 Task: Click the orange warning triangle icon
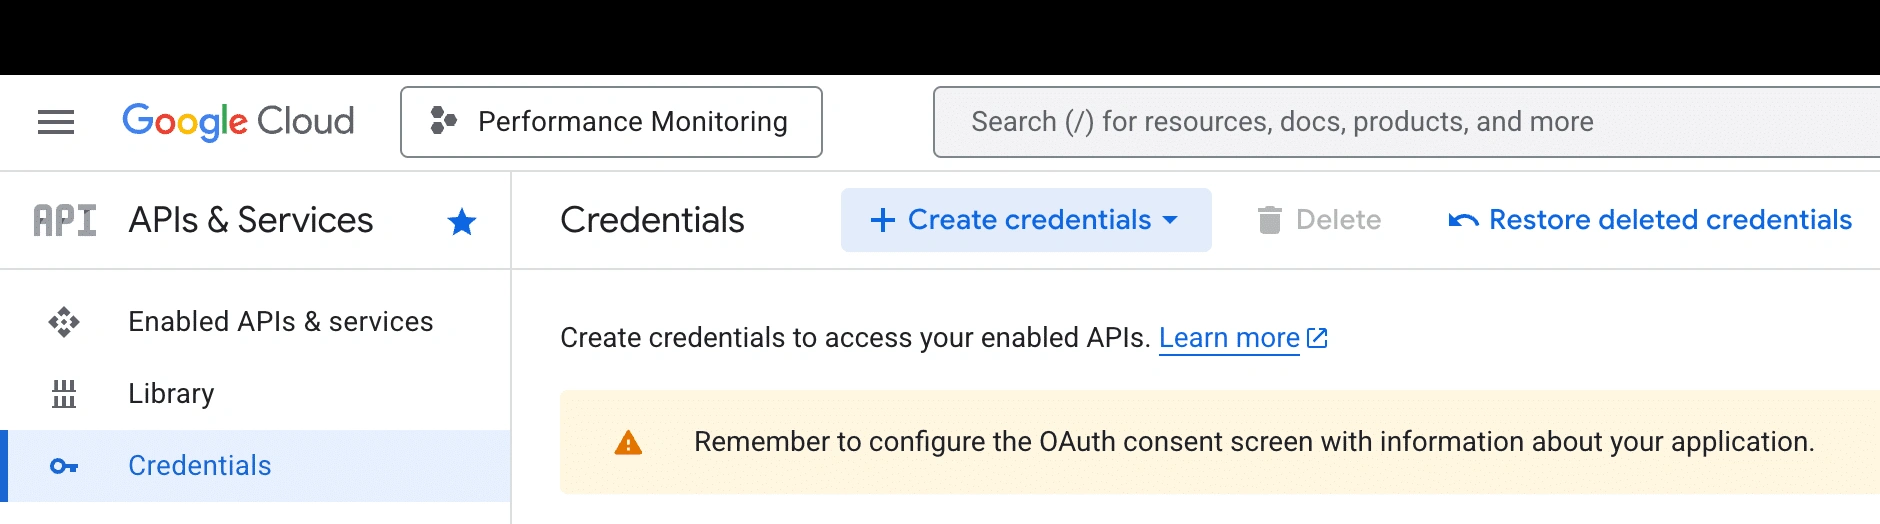pyautogui.click(x=628, y=443)
